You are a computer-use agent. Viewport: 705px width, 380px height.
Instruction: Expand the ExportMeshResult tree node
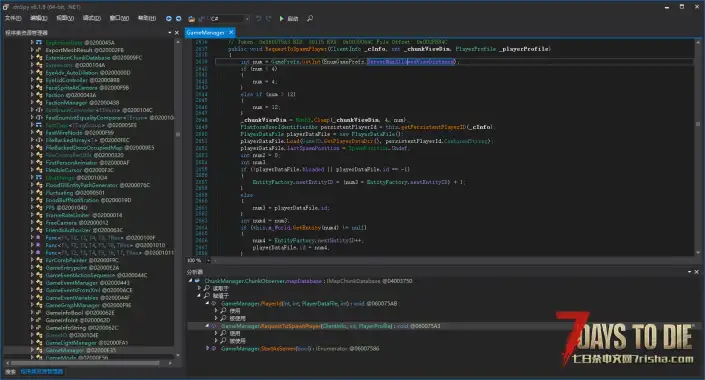click(32, 50)
